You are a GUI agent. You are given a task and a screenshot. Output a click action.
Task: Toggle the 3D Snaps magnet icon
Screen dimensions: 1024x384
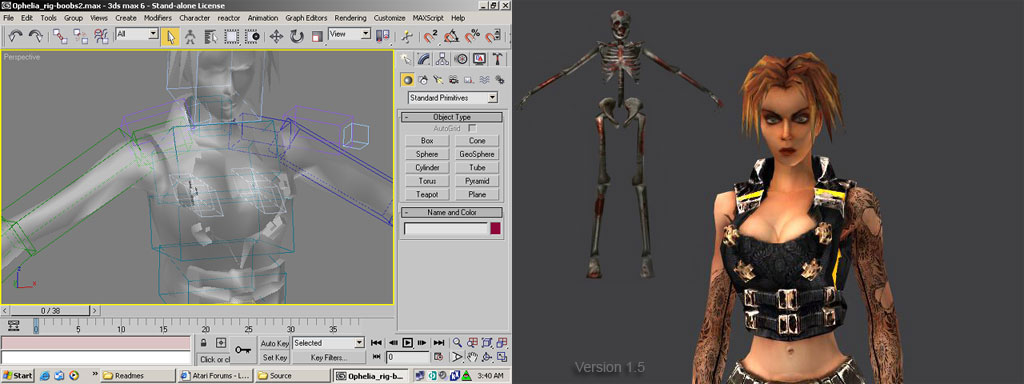pos(431,37)
